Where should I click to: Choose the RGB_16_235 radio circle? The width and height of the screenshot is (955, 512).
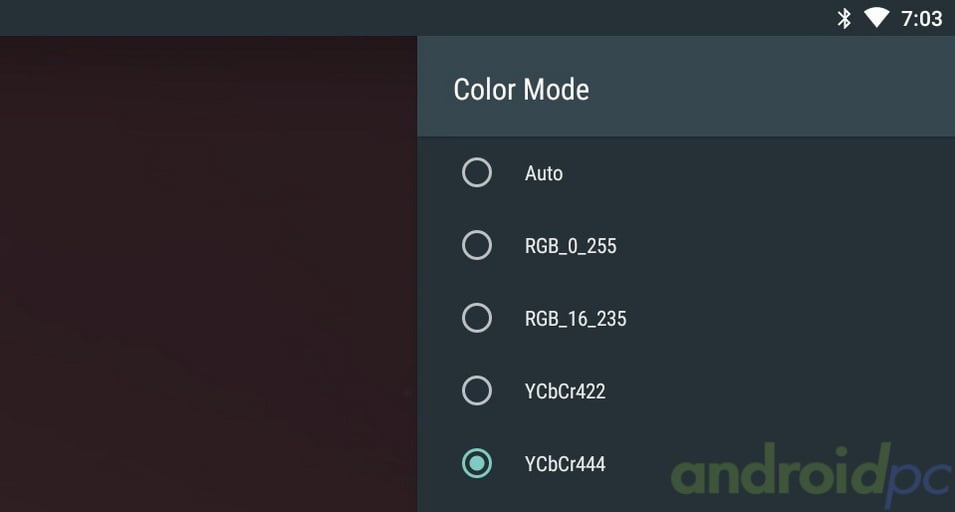477,318
